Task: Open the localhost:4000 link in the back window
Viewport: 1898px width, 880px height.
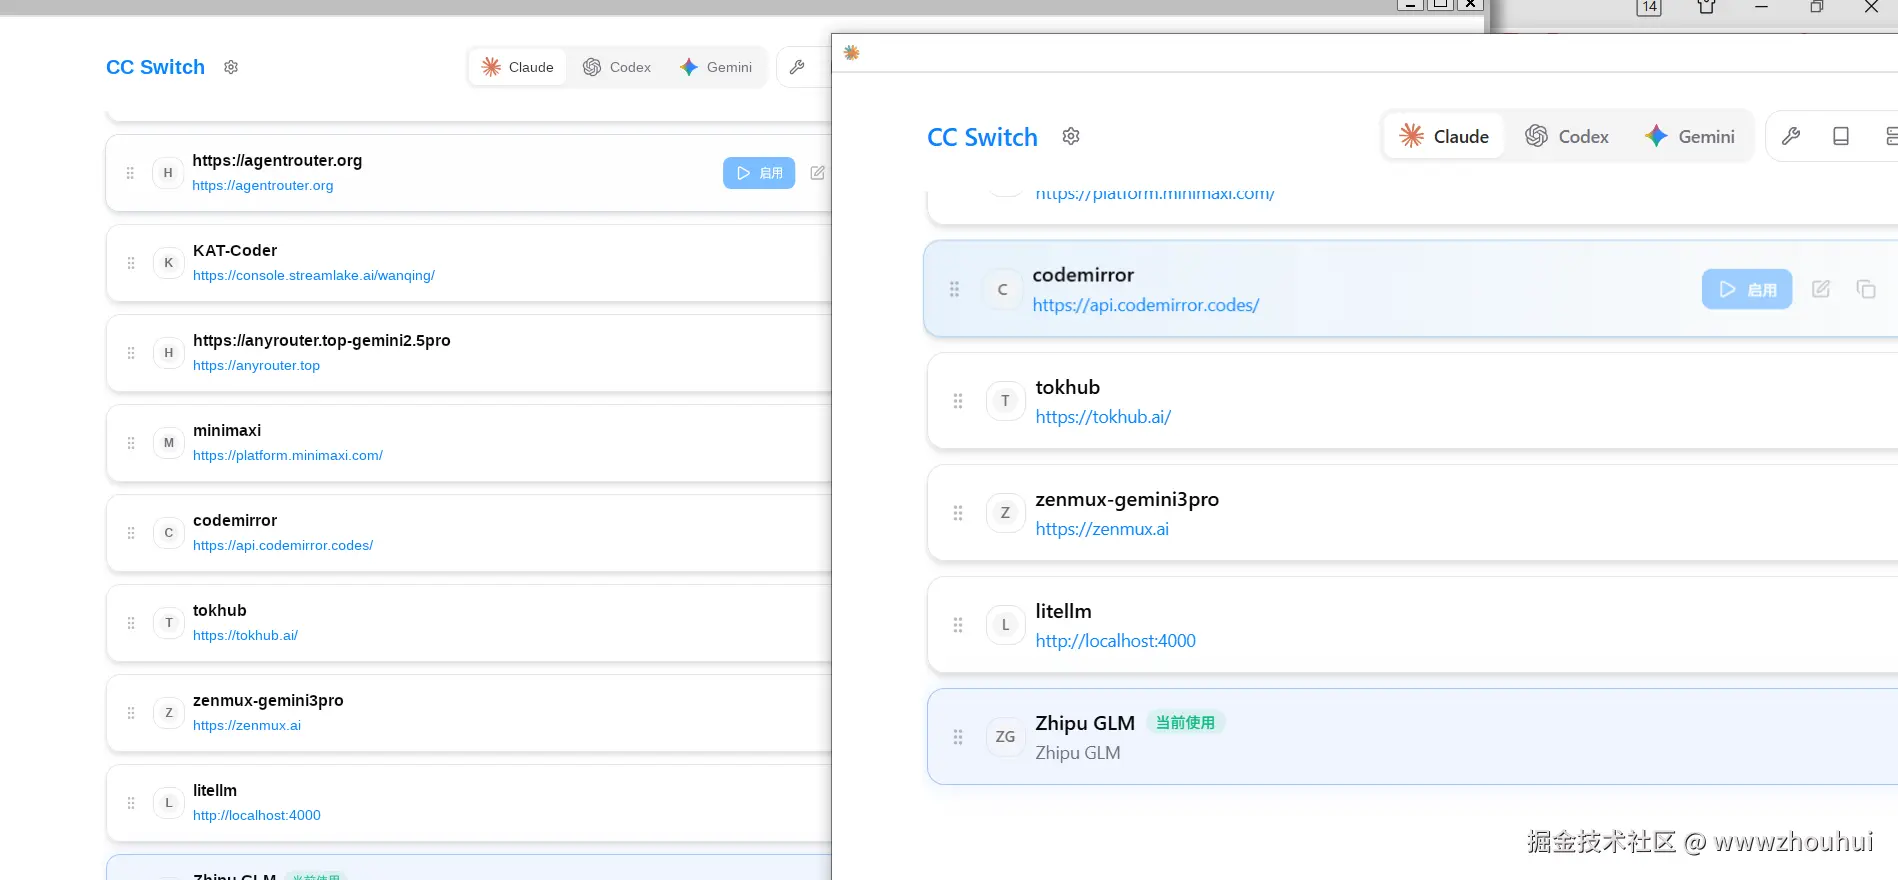Action: click(257, 815)
